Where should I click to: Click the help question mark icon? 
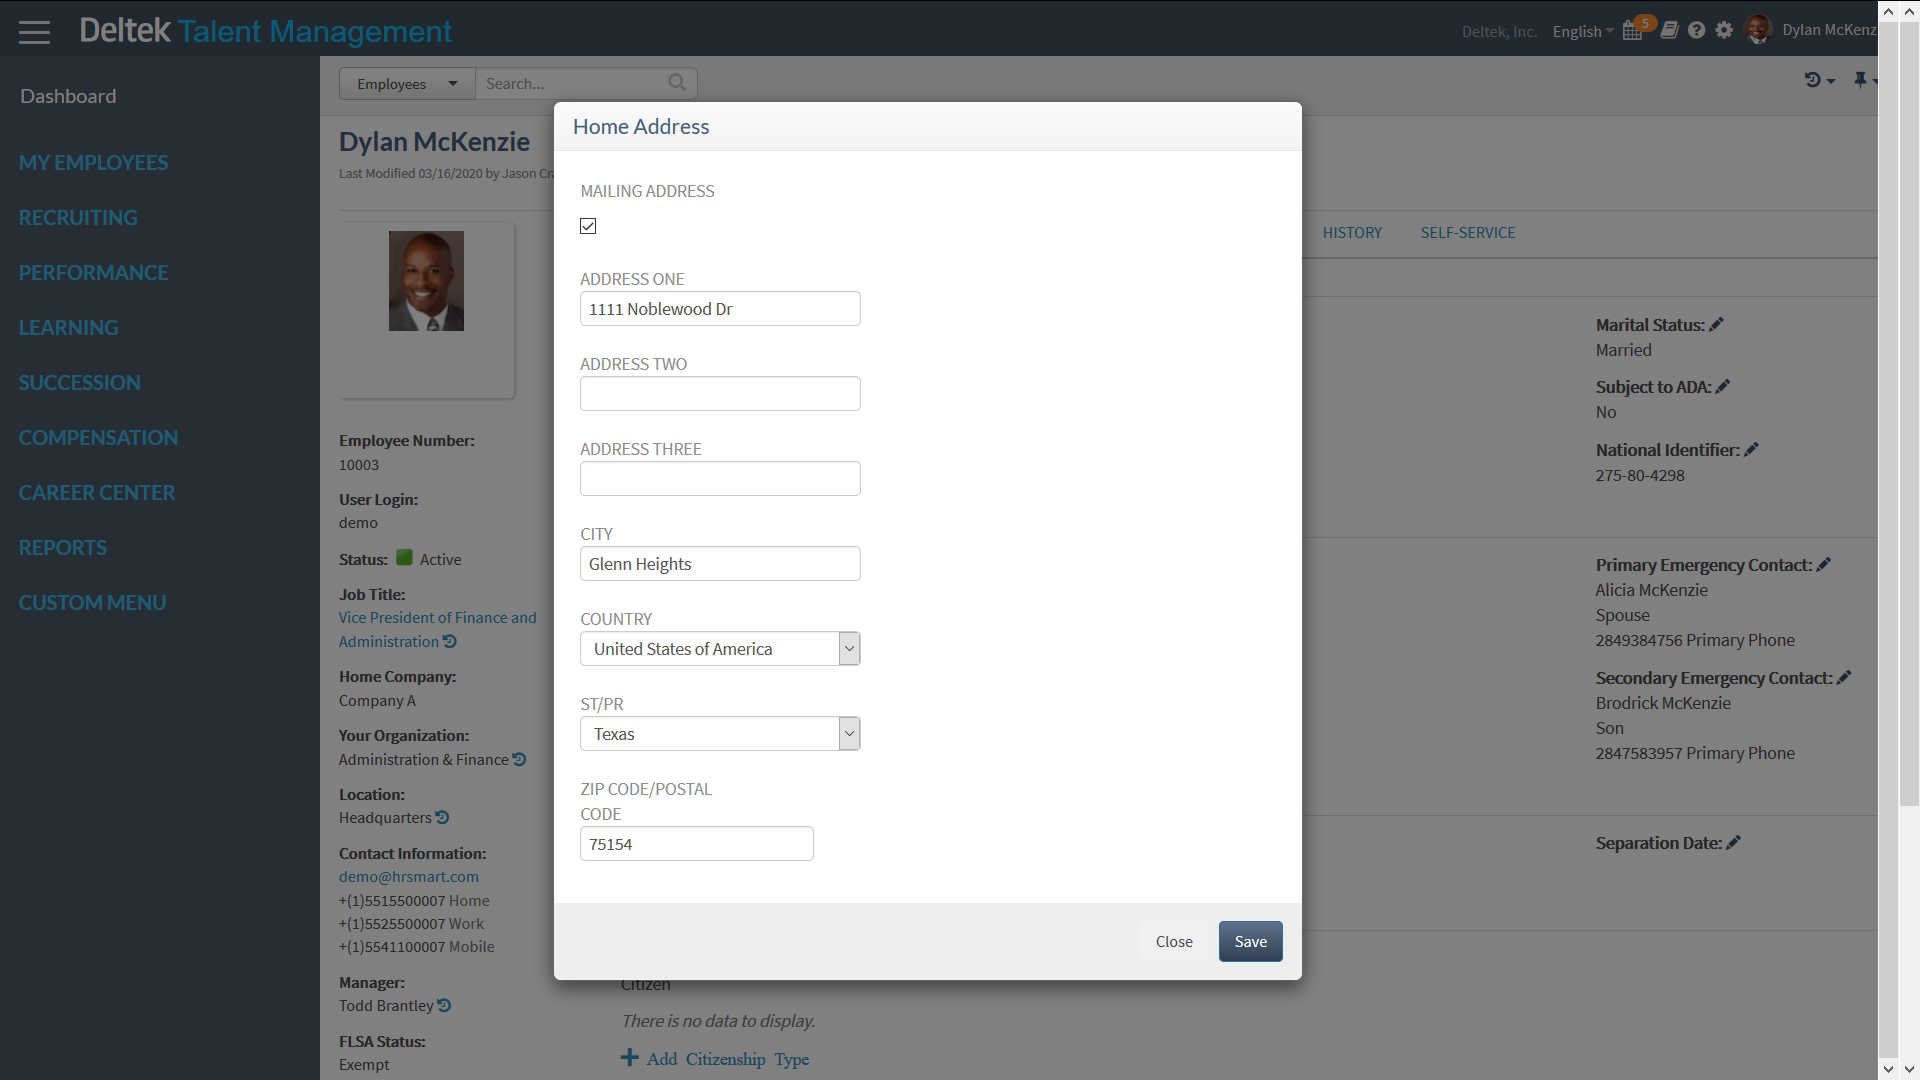(1696, 31)
